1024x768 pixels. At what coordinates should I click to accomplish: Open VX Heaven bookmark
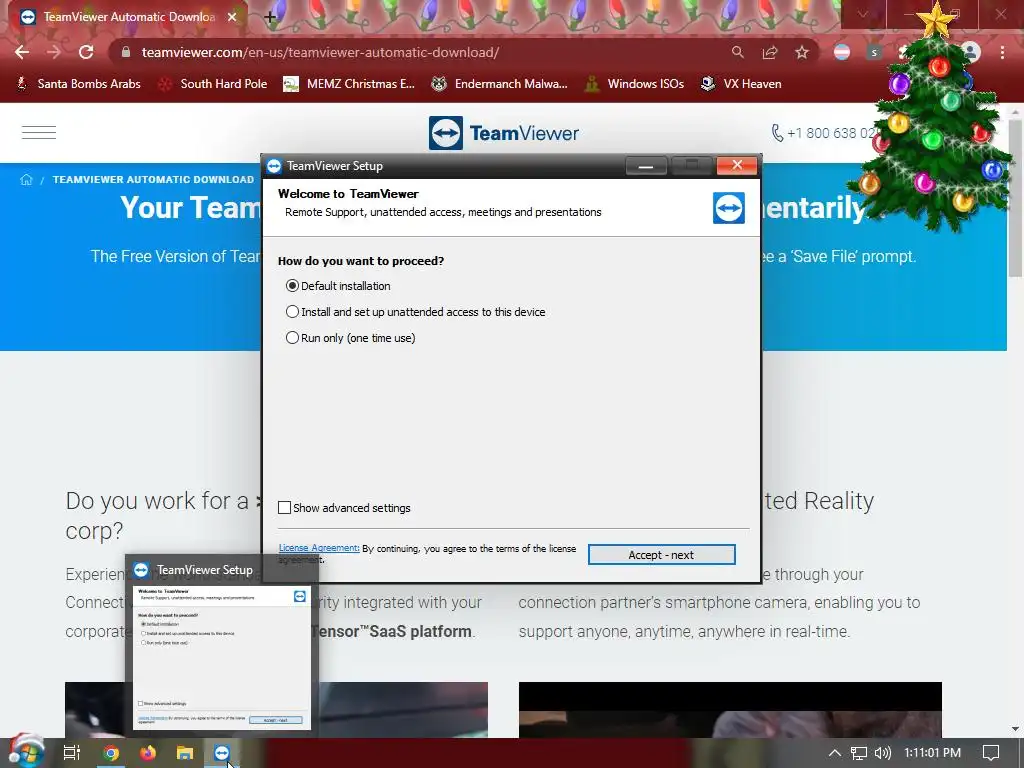[x=741, y=84]
